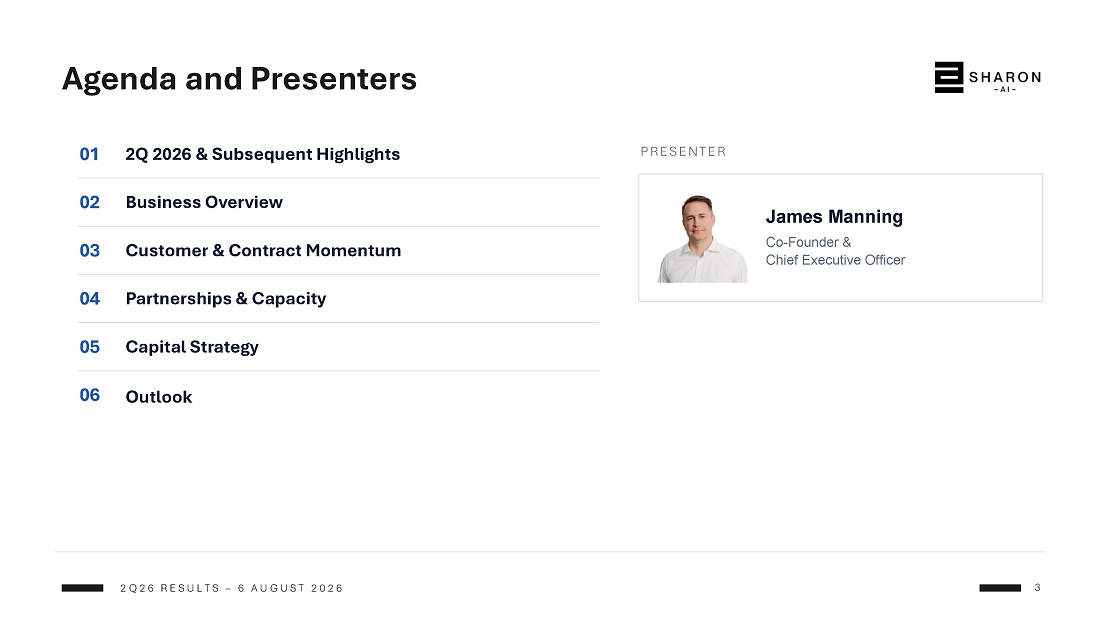Viewport: 1100px width, 619px height.
Task: Click the 2Q26 Results footer text
Action: [232, 588]
